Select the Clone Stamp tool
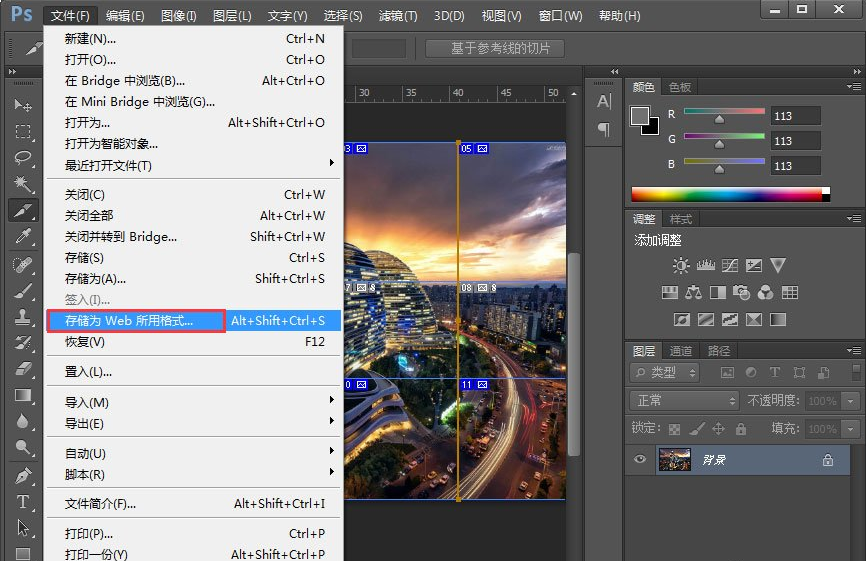 [x=23, y=316]
